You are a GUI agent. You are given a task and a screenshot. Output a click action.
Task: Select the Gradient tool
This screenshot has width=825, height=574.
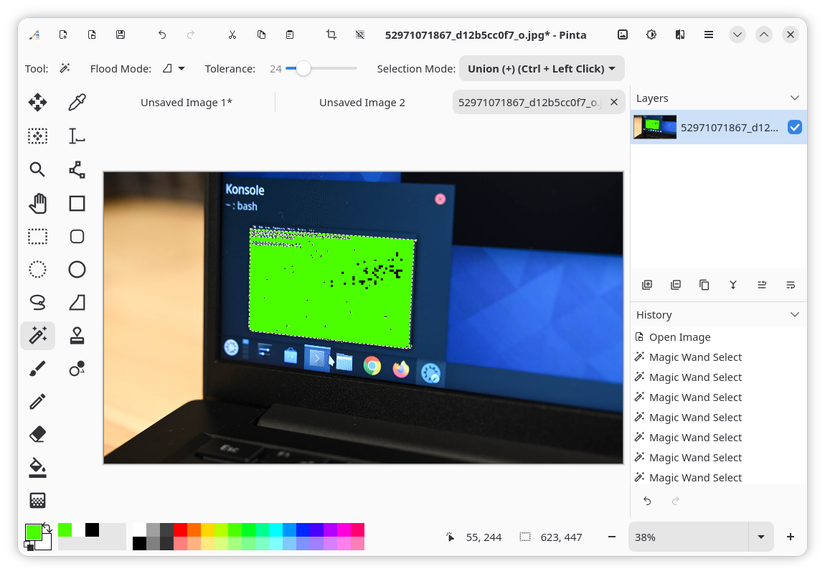(x=37, y=500)
